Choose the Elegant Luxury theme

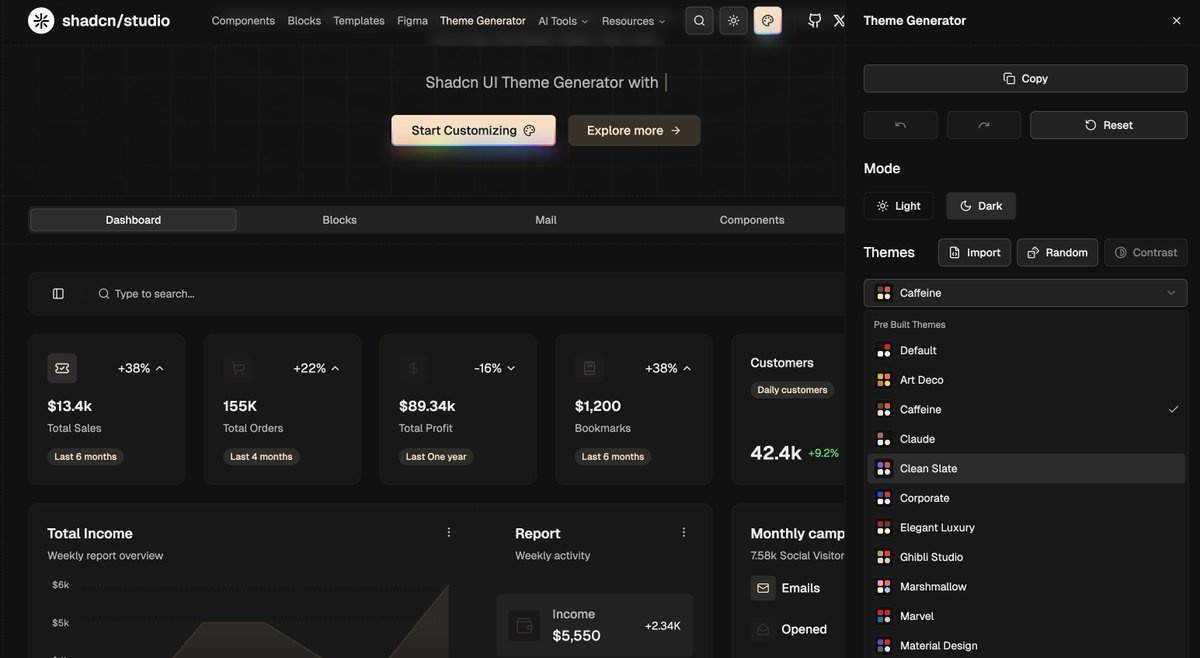coord(1026,527)
